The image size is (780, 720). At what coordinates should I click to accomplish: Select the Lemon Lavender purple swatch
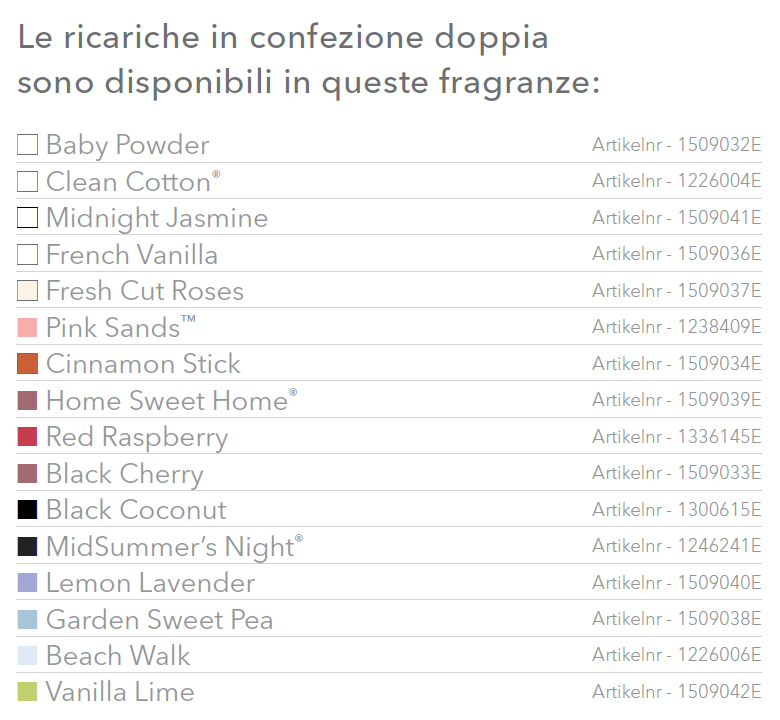click(x=27, y=583)
